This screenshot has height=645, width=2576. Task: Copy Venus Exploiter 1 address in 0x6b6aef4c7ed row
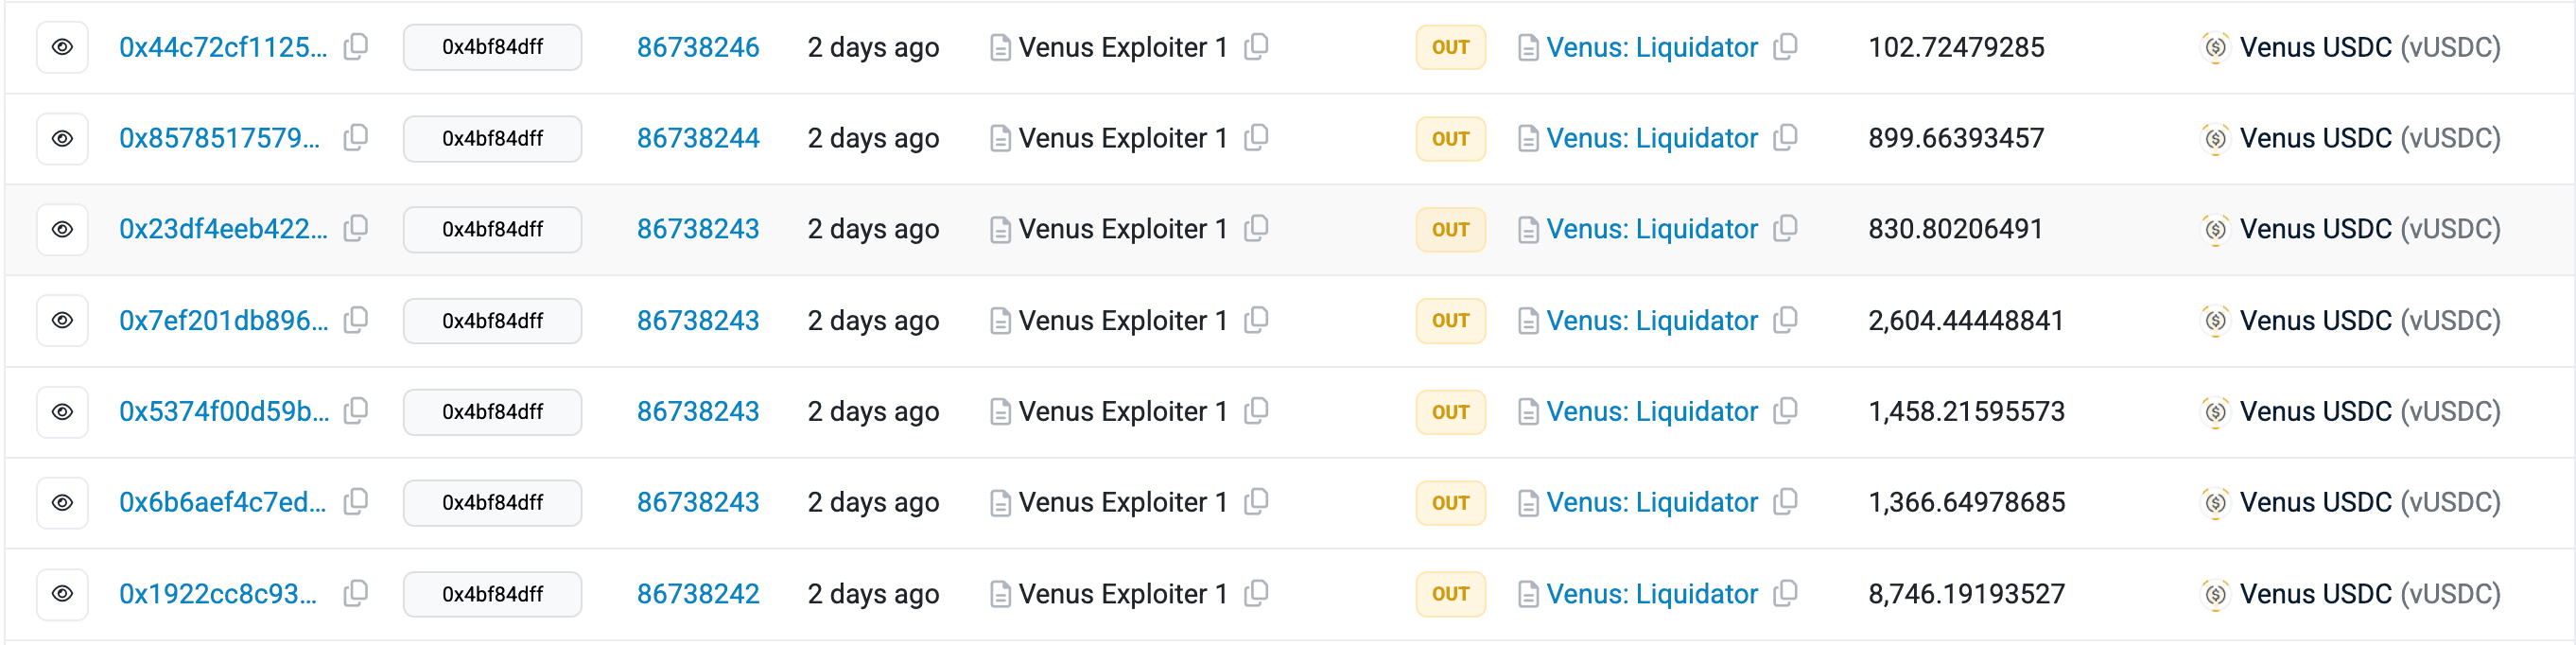(1257, 502)
